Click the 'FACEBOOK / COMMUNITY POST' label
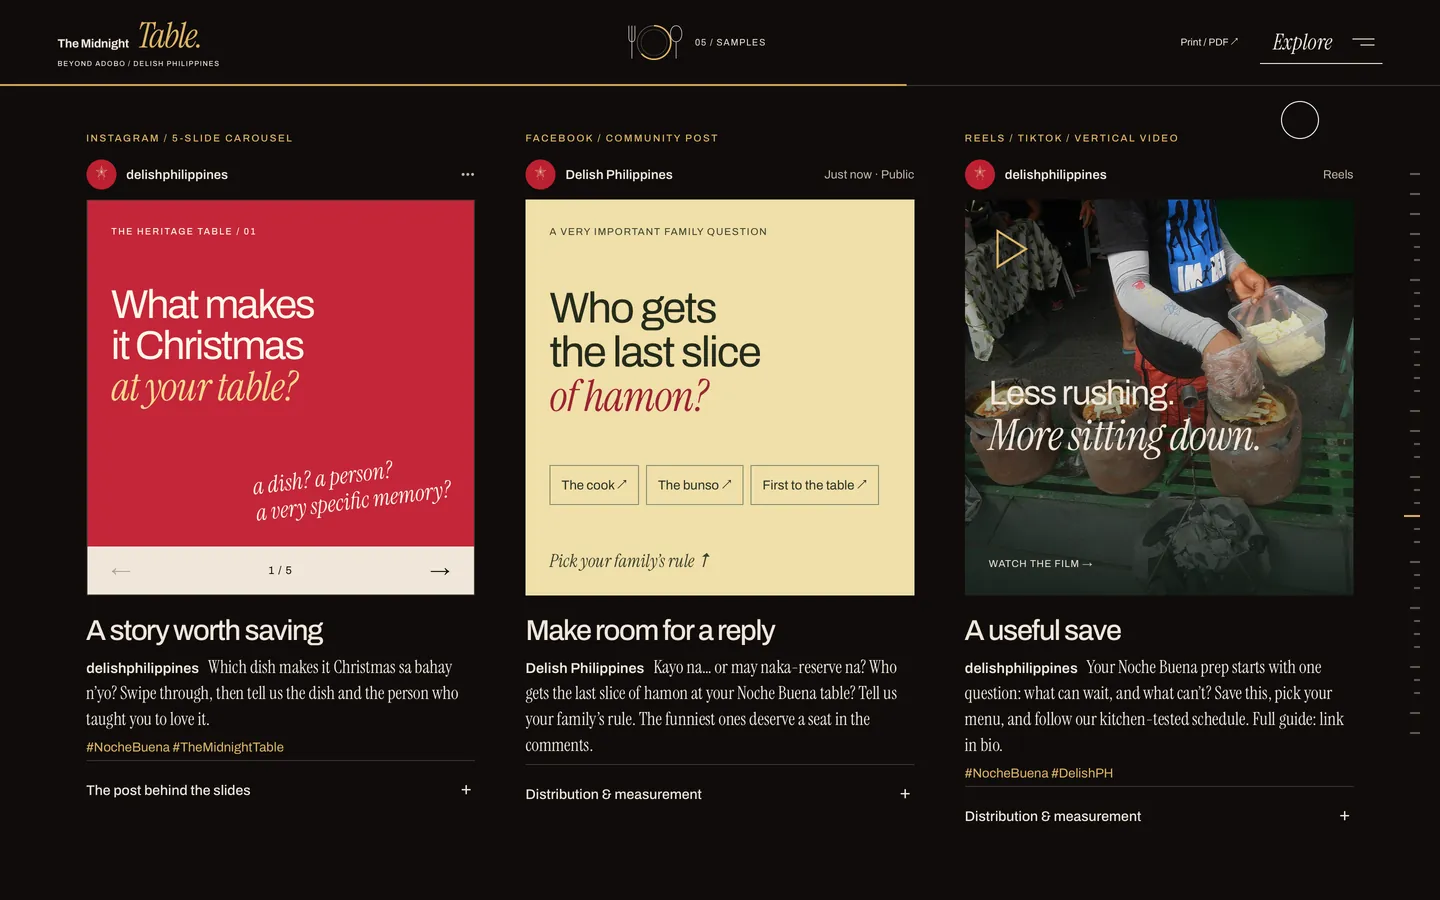 pyautogui.click(x=622, y=138)
